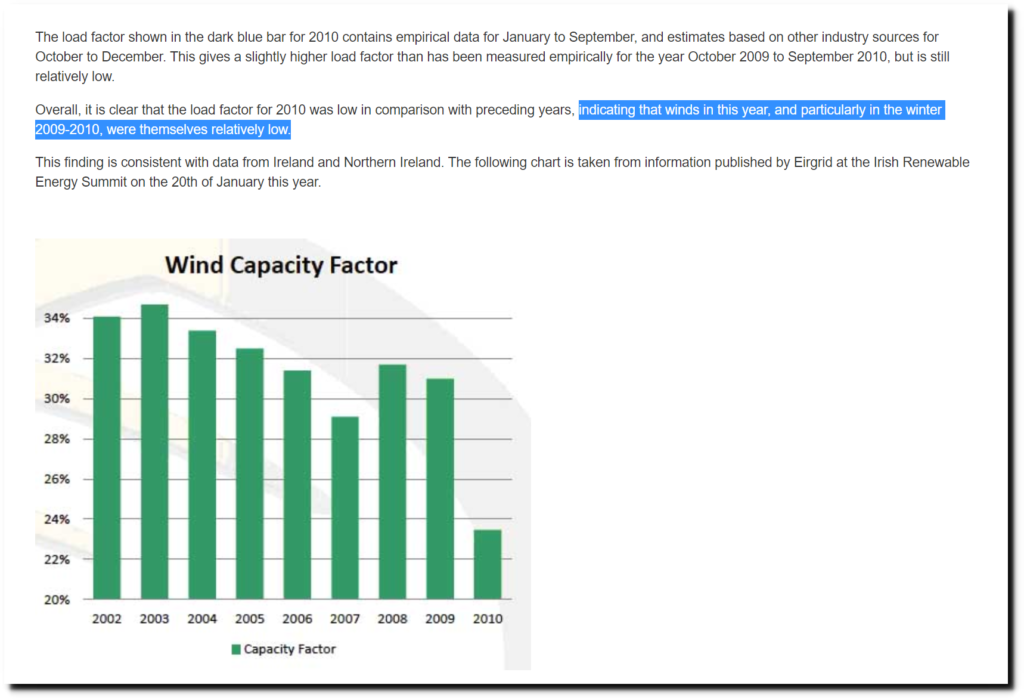The height and width of the screenshot is (700, 1024).
Task: Click the 'Capacity Factor' legend label
Action: click(x=289, y=649)
